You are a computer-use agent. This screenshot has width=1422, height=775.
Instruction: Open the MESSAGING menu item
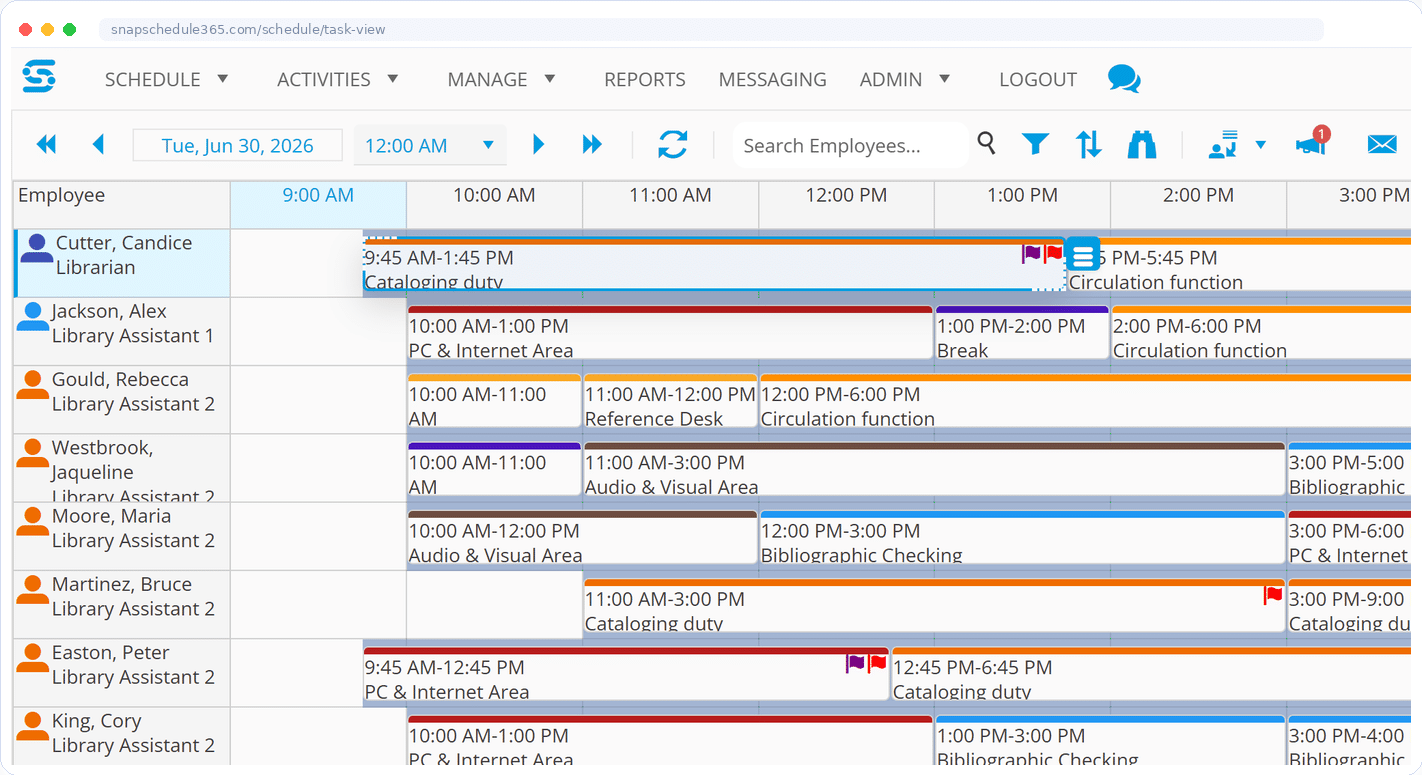pyautogui.click(x=773, y=79)
